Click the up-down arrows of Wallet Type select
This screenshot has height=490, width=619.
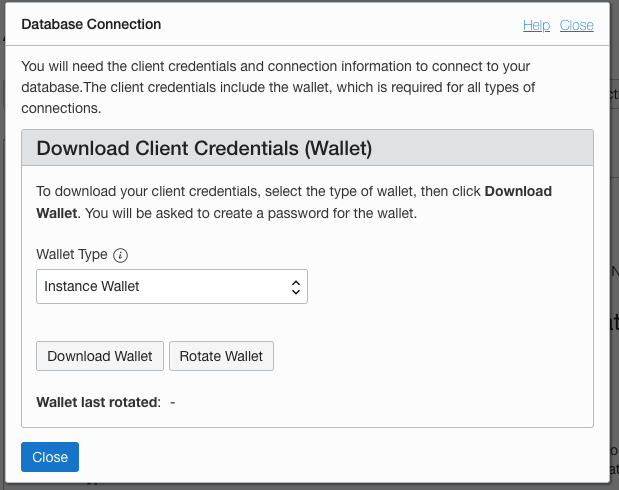[x=296, y=287]
